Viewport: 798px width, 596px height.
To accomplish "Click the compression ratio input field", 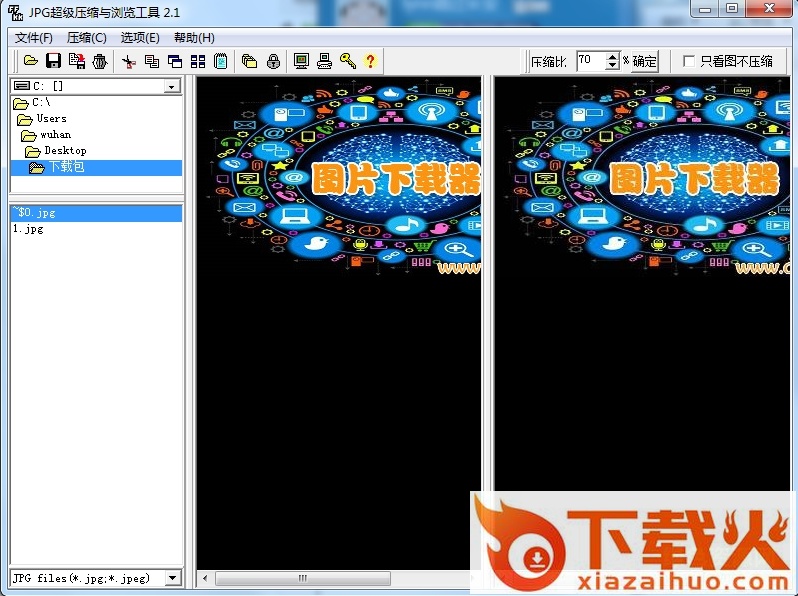I will (590, 61).
